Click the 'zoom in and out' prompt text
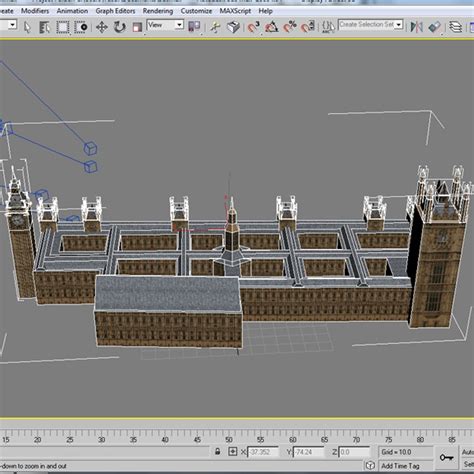The image size is (474, 474). coord(33,466)
